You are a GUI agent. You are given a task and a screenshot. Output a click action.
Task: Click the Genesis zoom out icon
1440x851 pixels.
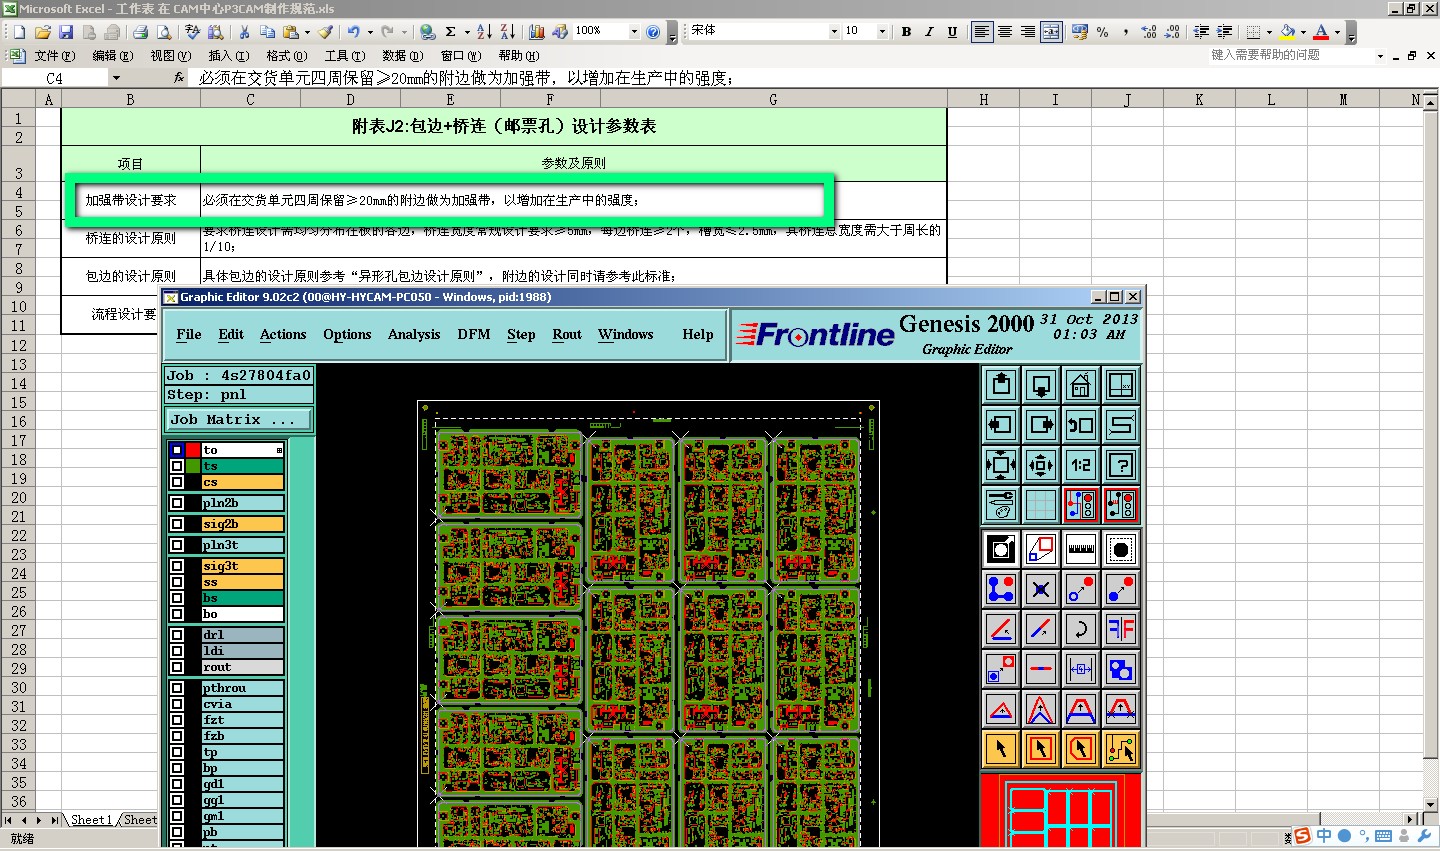[1041, 465]
